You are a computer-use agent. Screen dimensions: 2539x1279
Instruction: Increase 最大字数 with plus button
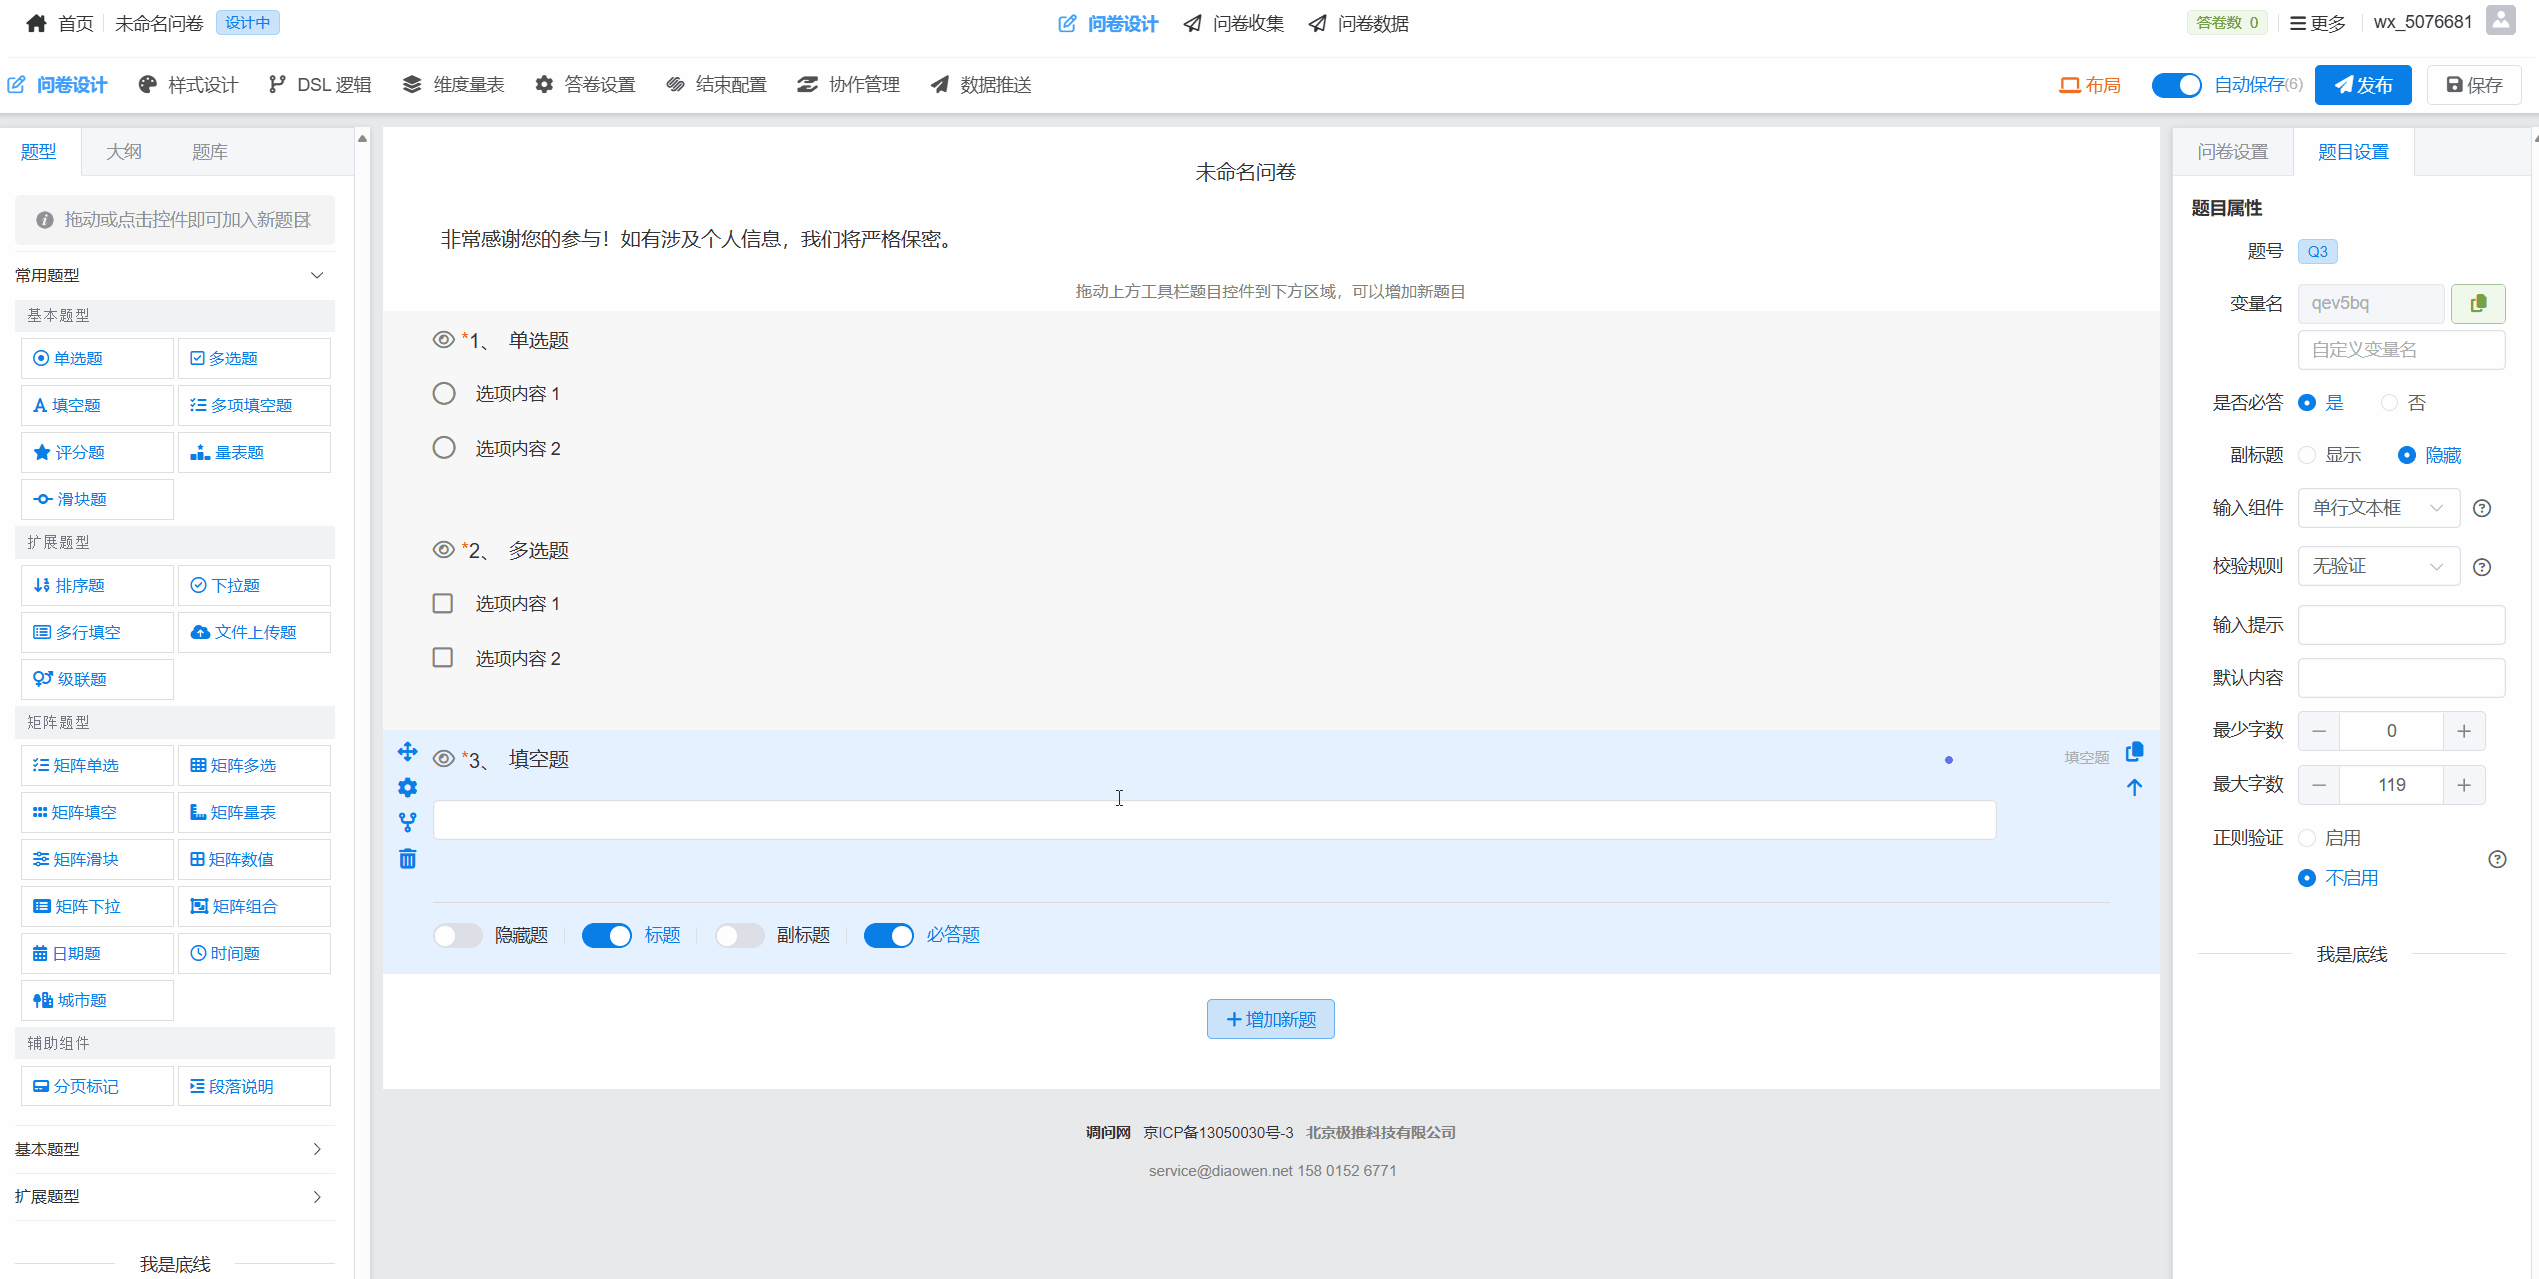(x=2463, y=785)
